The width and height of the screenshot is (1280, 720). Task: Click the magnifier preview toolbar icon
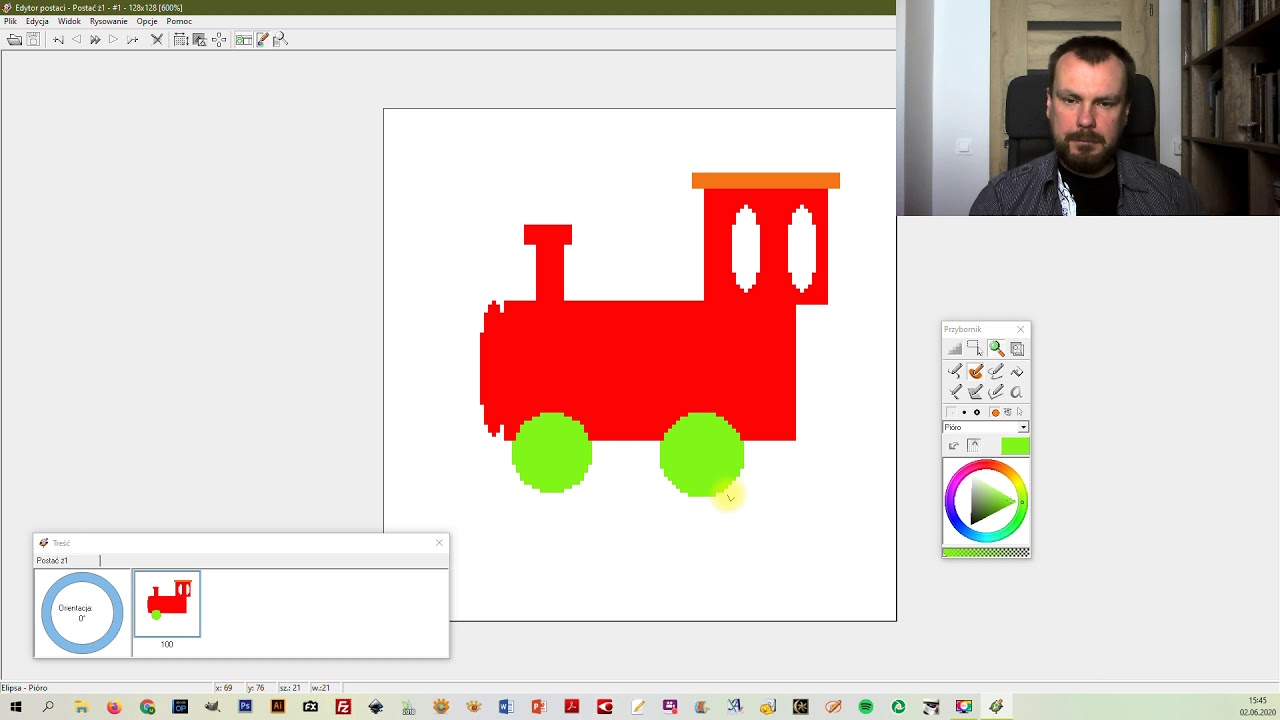coord(280,40)
